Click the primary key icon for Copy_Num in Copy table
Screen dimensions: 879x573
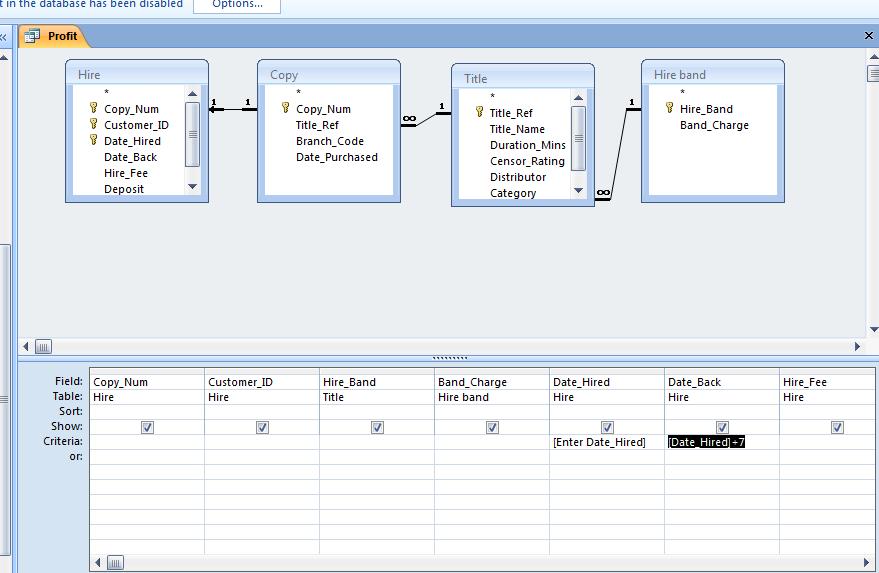click(x=285, y=108)
